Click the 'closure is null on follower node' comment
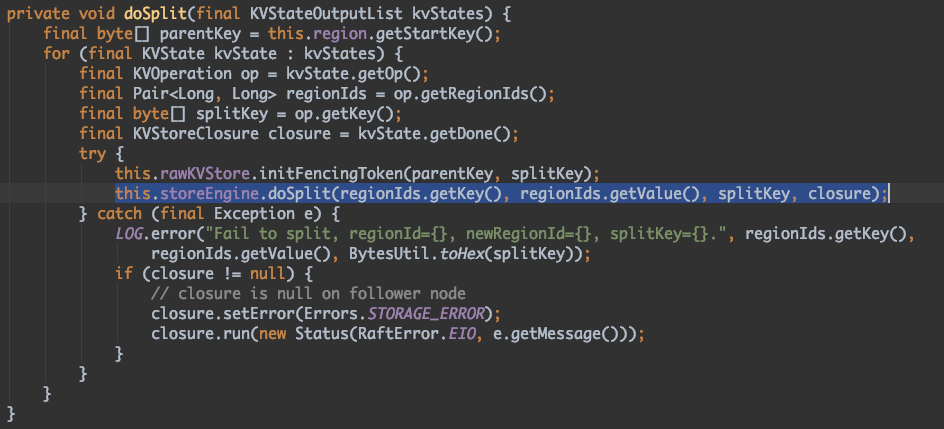Viewport: 944px width, 429px height. 308,293
